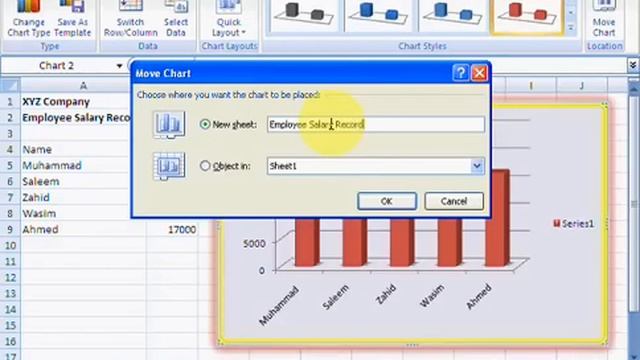Click column J header
The width and height of the screenshot is (640, 360).
tap(581, 86)
